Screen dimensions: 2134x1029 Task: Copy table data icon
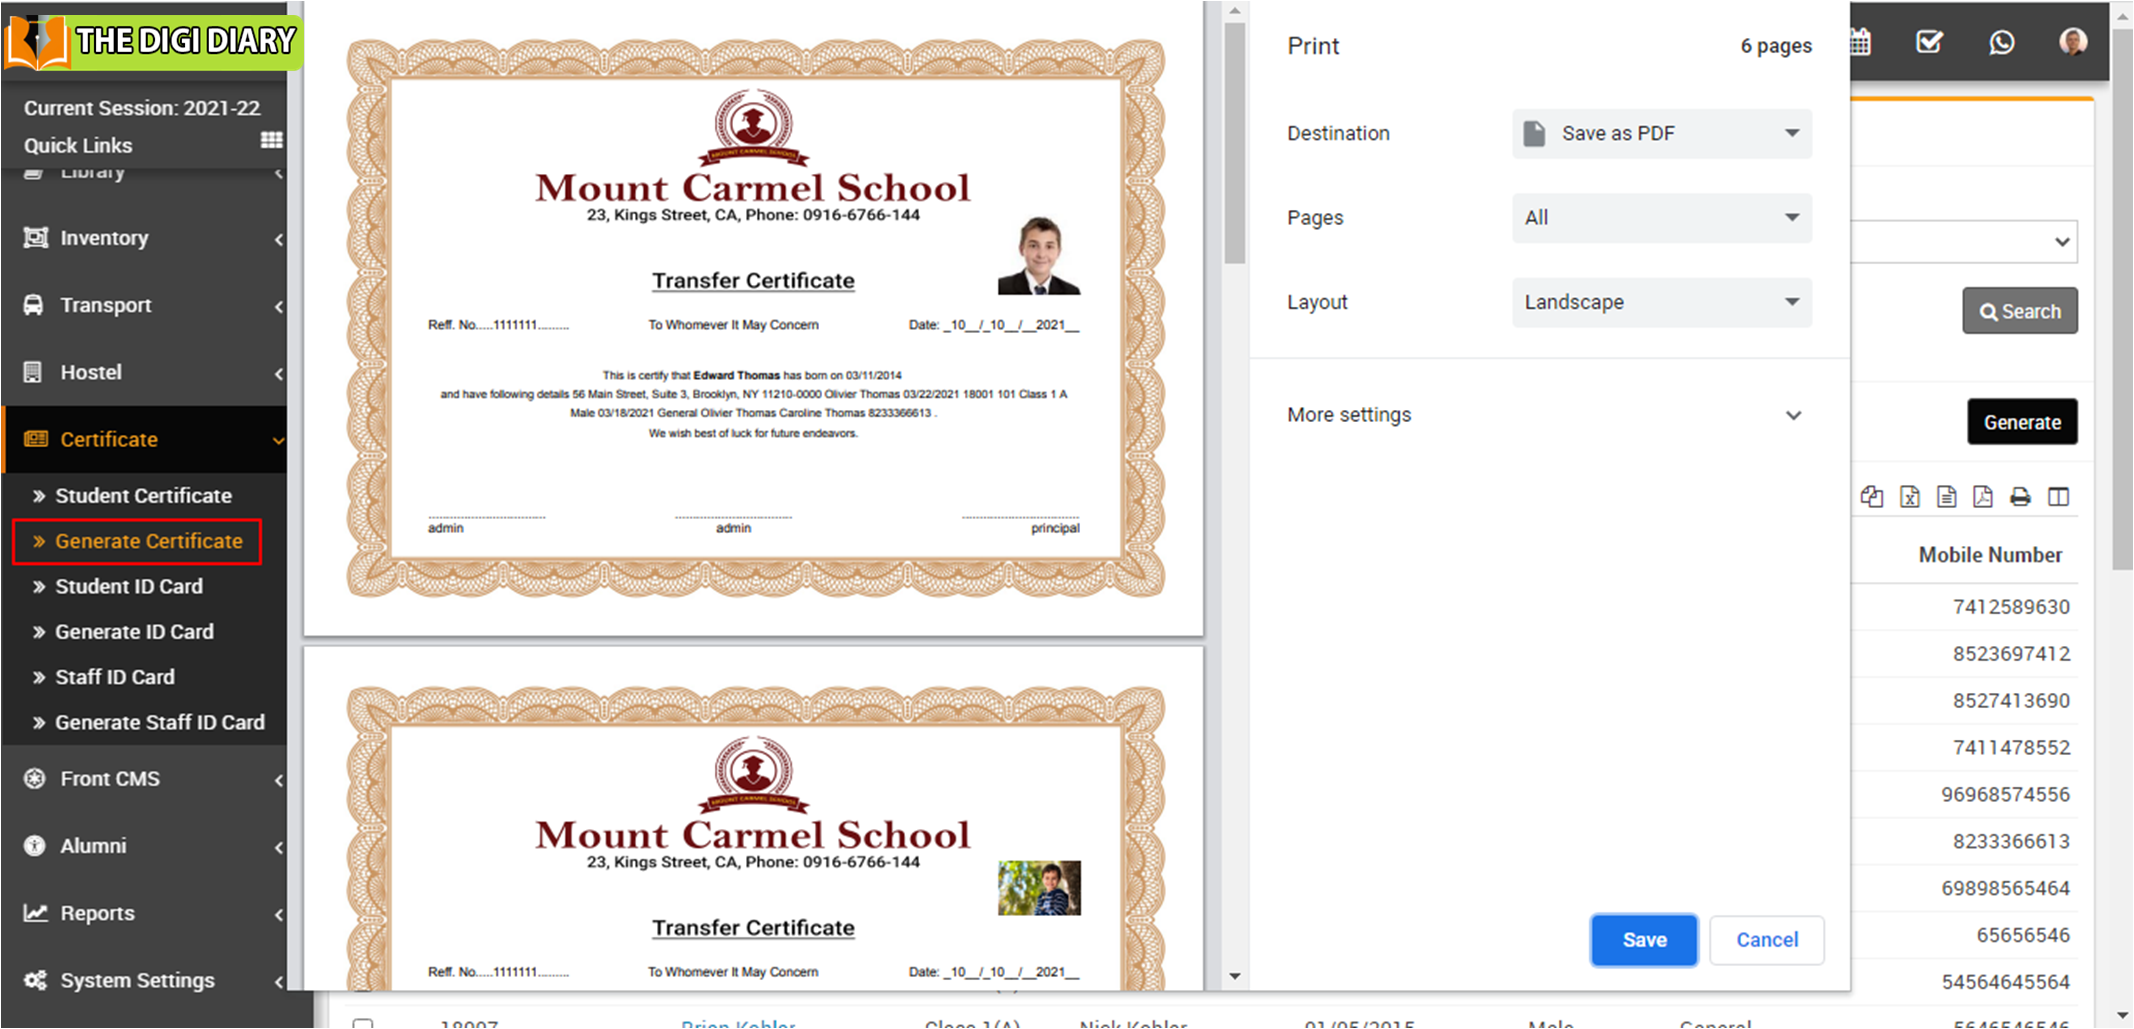tap(1872, 497)
